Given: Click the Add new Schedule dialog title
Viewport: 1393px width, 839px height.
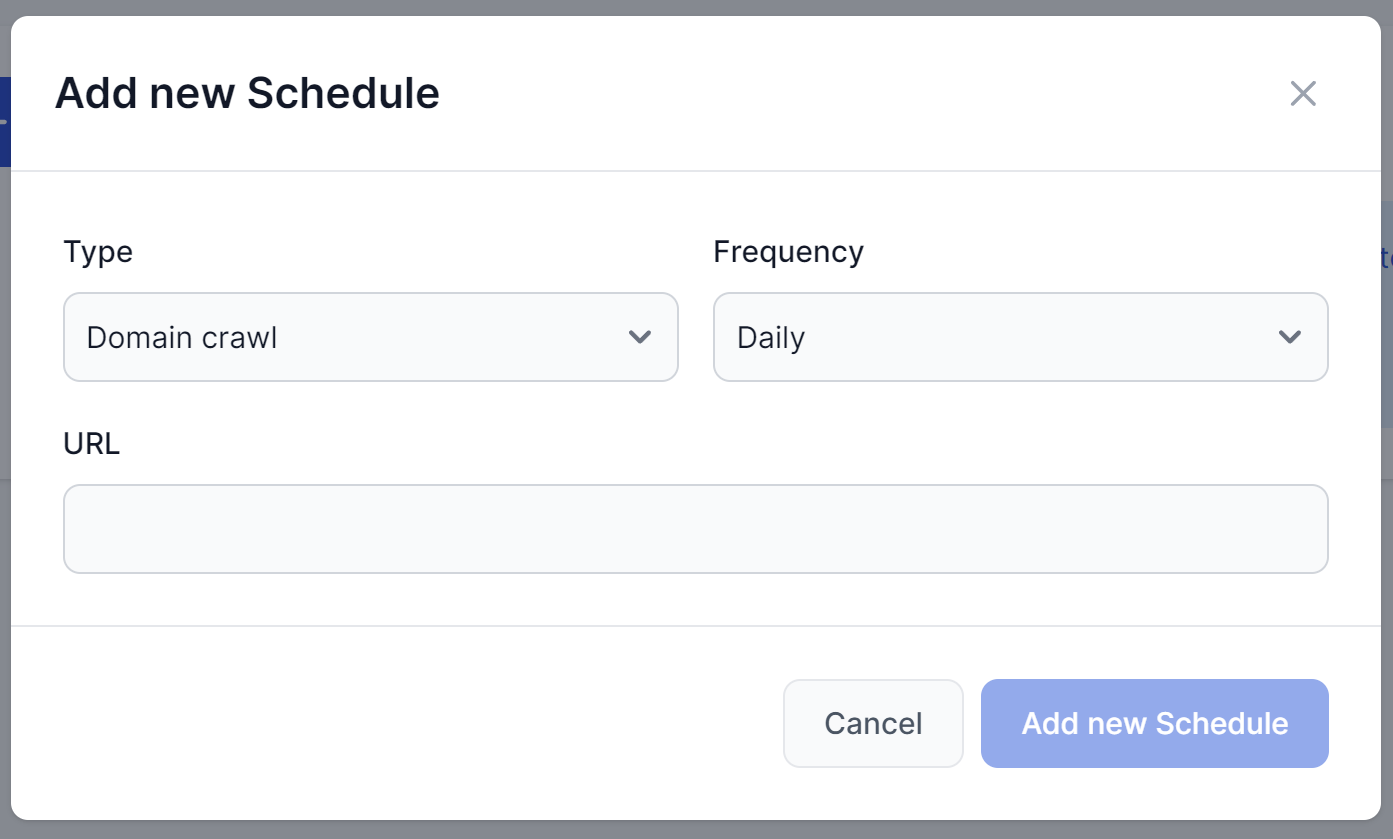Looking at the screenshot, I should [x=247, y=93].
